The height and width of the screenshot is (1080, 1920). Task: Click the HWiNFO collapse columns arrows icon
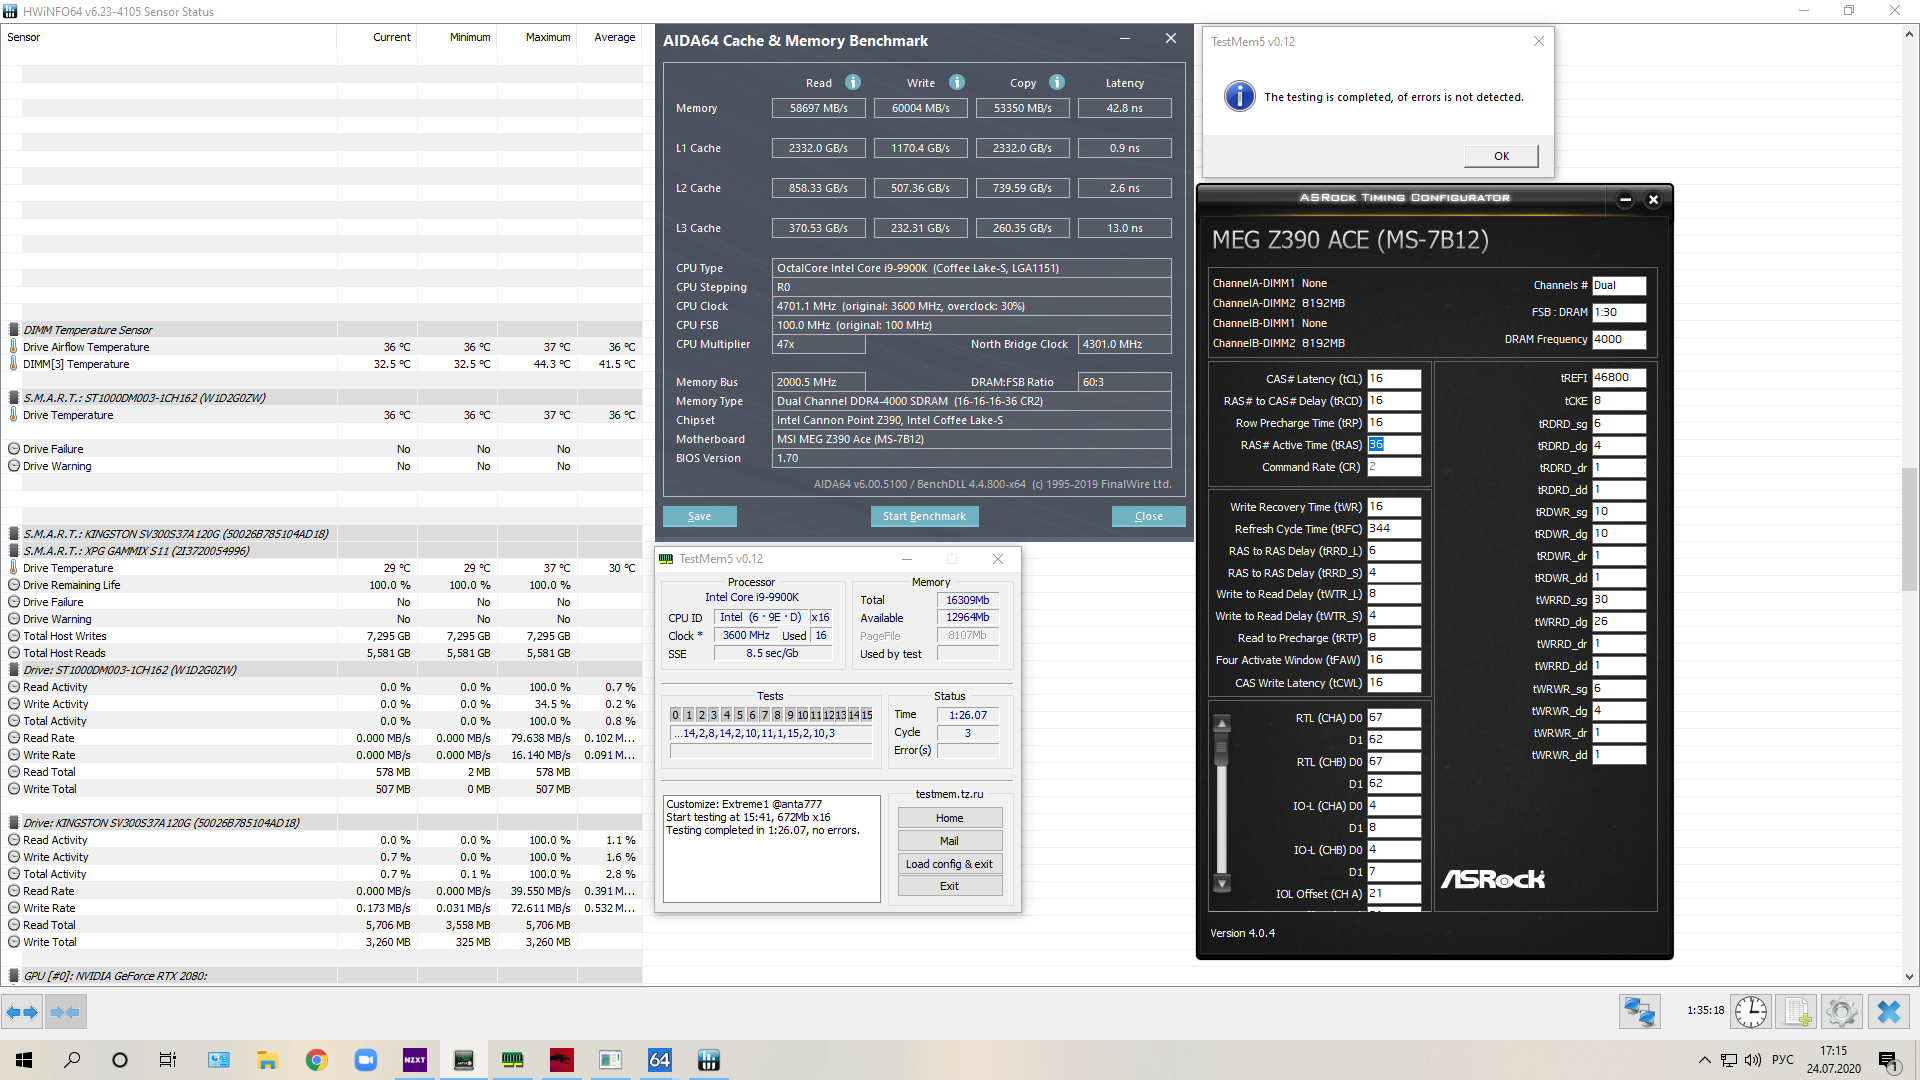(x=65, y=1012)
